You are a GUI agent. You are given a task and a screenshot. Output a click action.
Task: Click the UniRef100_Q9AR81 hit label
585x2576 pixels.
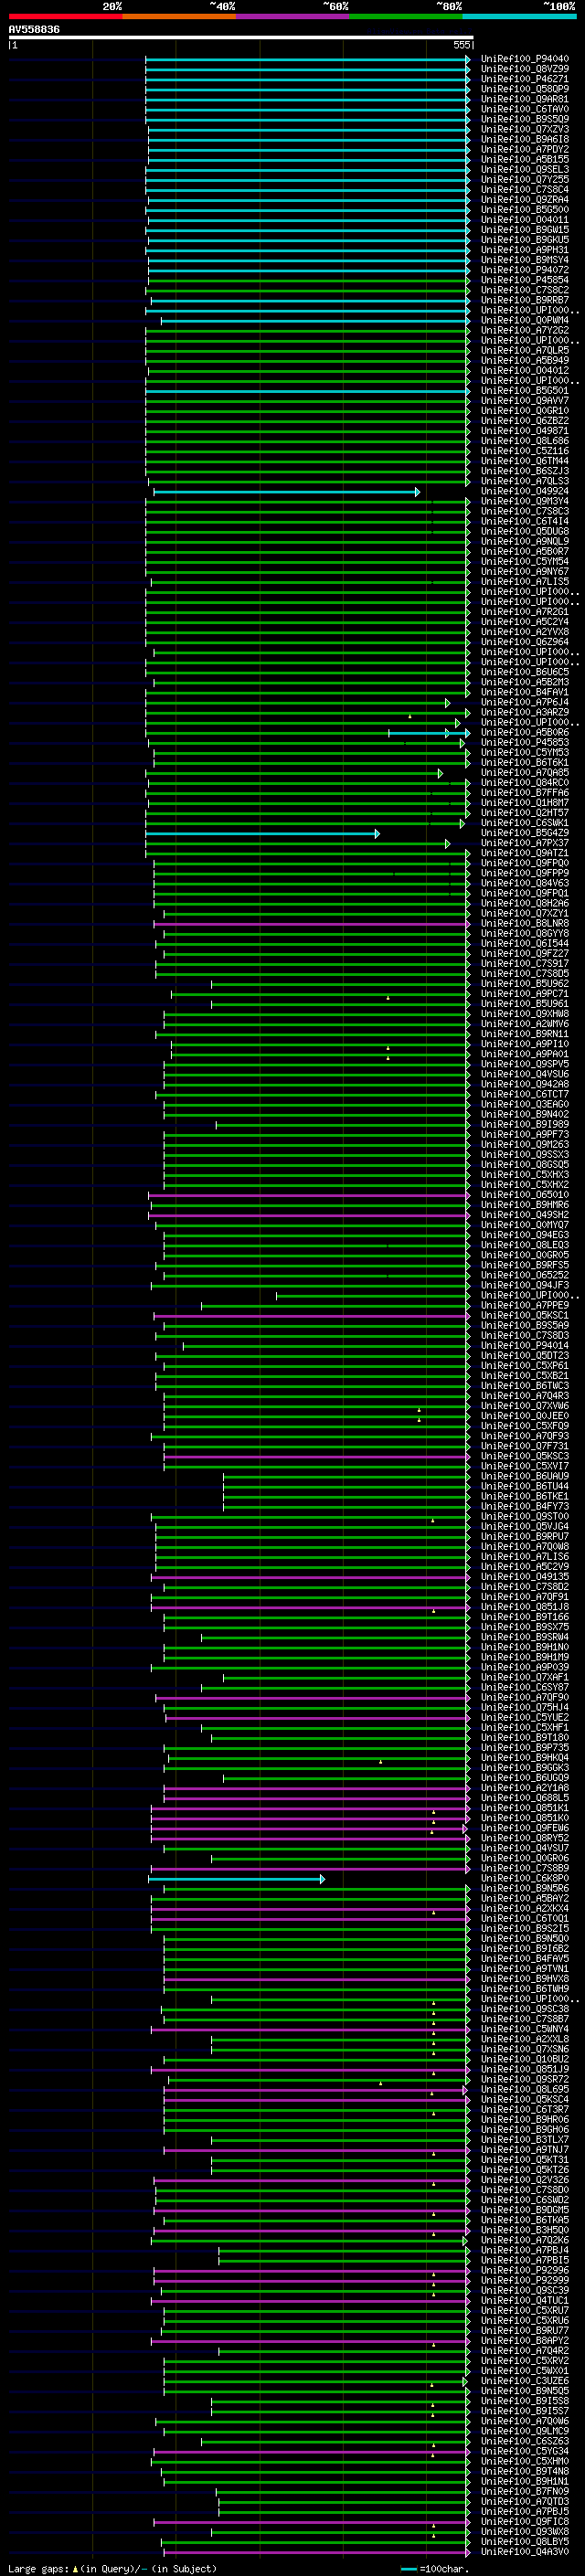[525, 99]
